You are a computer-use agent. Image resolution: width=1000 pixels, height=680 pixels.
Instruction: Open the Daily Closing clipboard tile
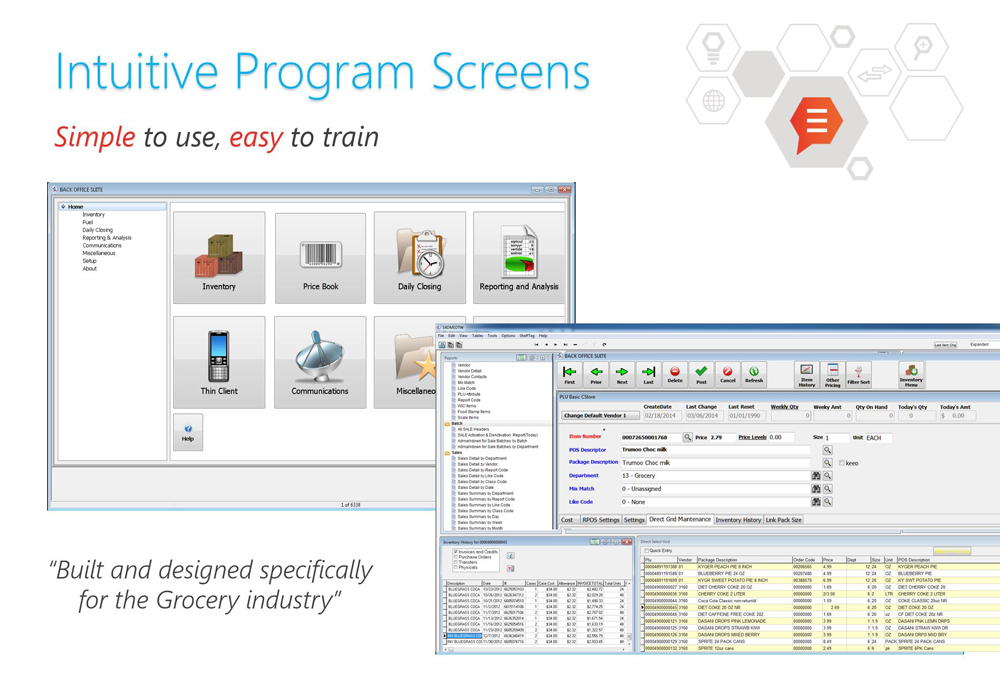[420, 258]
